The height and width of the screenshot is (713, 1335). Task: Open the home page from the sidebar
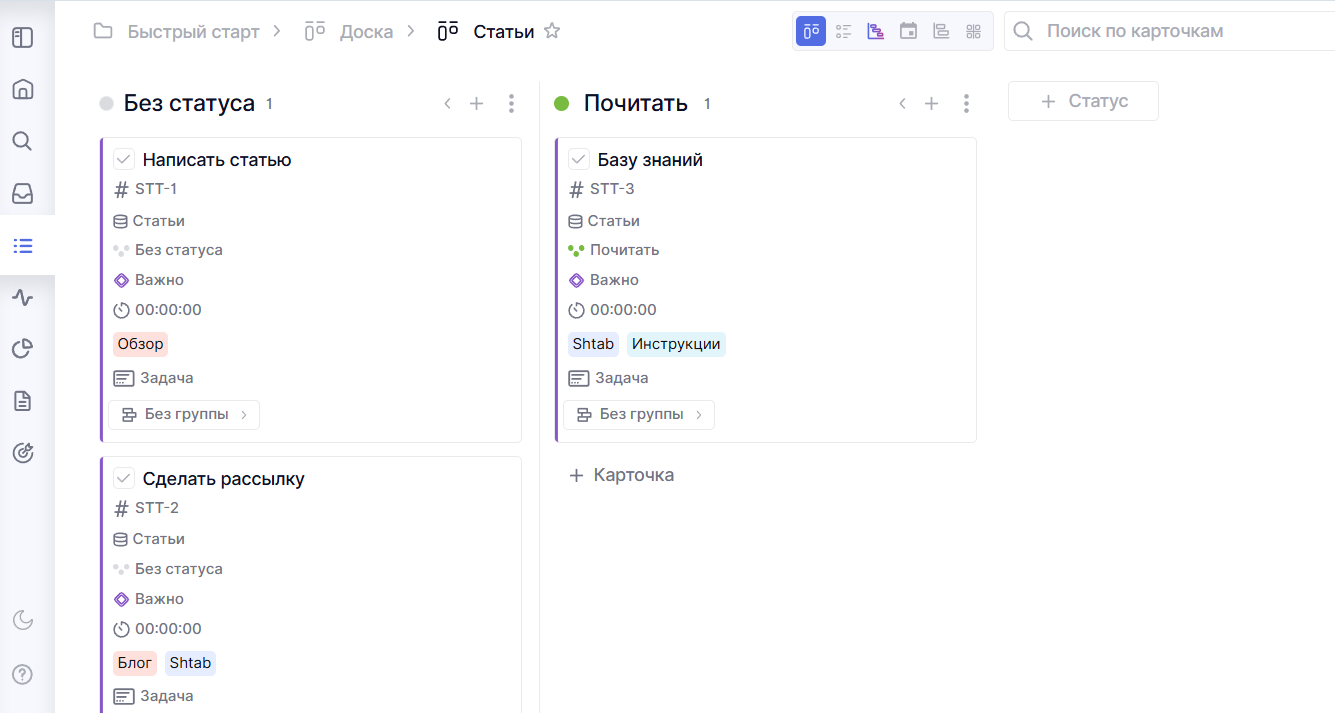(23, 89)
